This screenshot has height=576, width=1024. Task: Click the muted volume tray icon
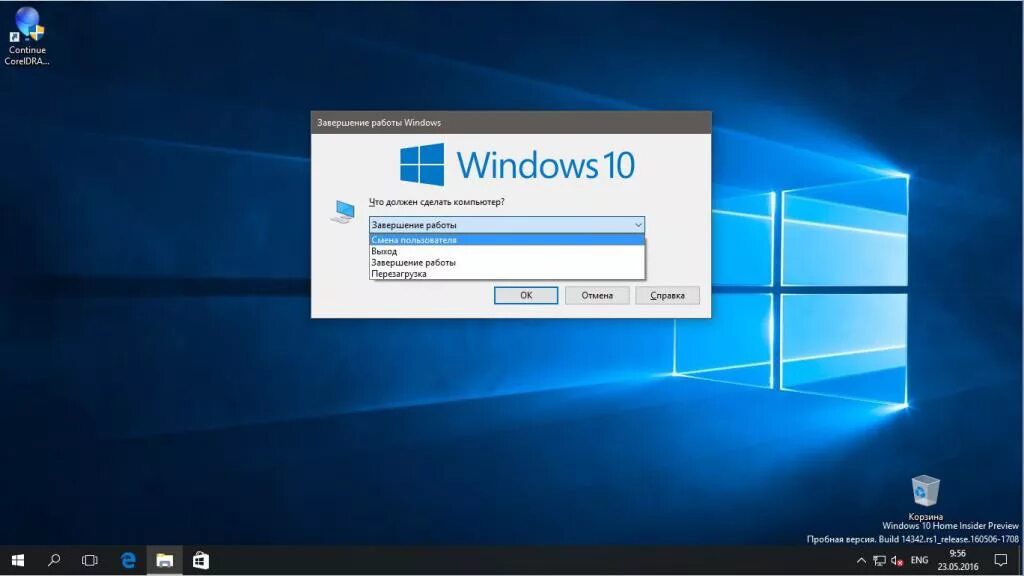897,560
